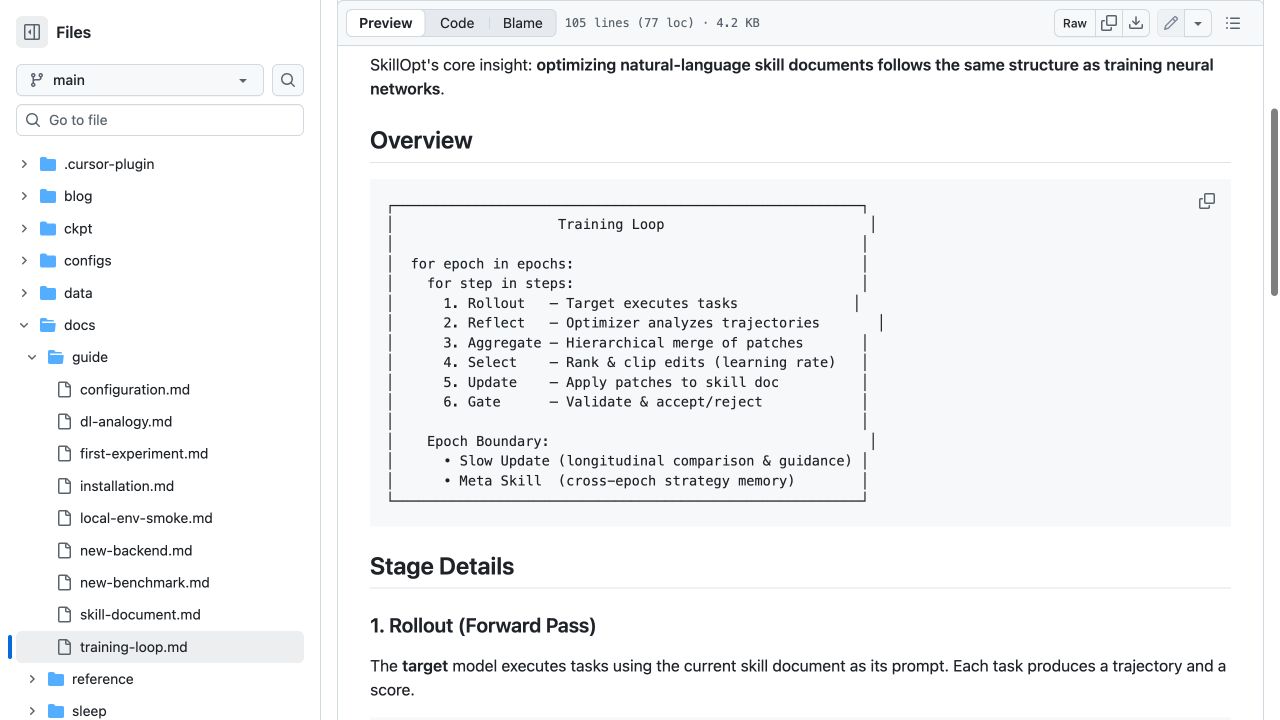Click the folder icon beside configs
1280x720 pixels.
(x=48, y=260)
